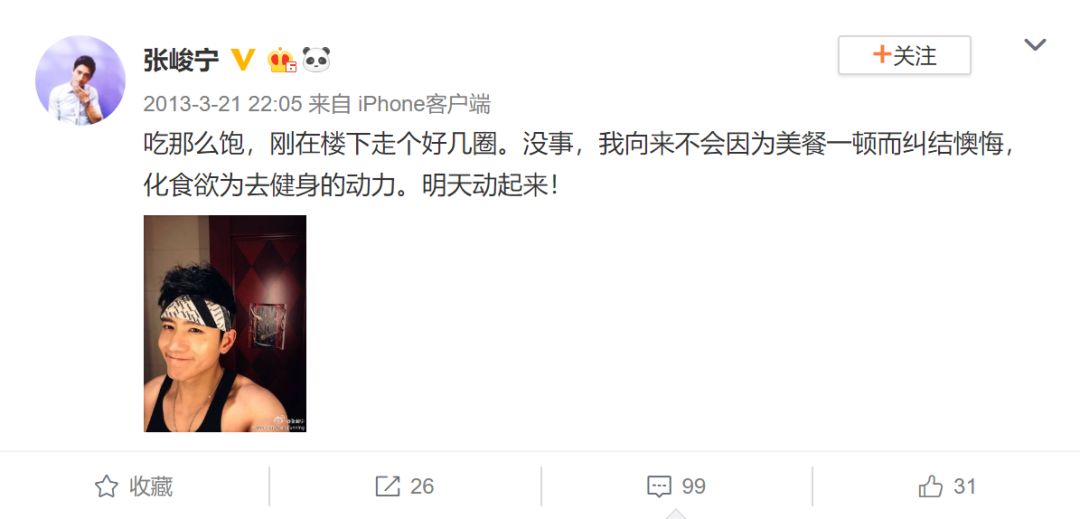Click the username 张峻宁
The width and height of the screenshot is (1080, 519).
pyautogui.click(x=180, y=60)
